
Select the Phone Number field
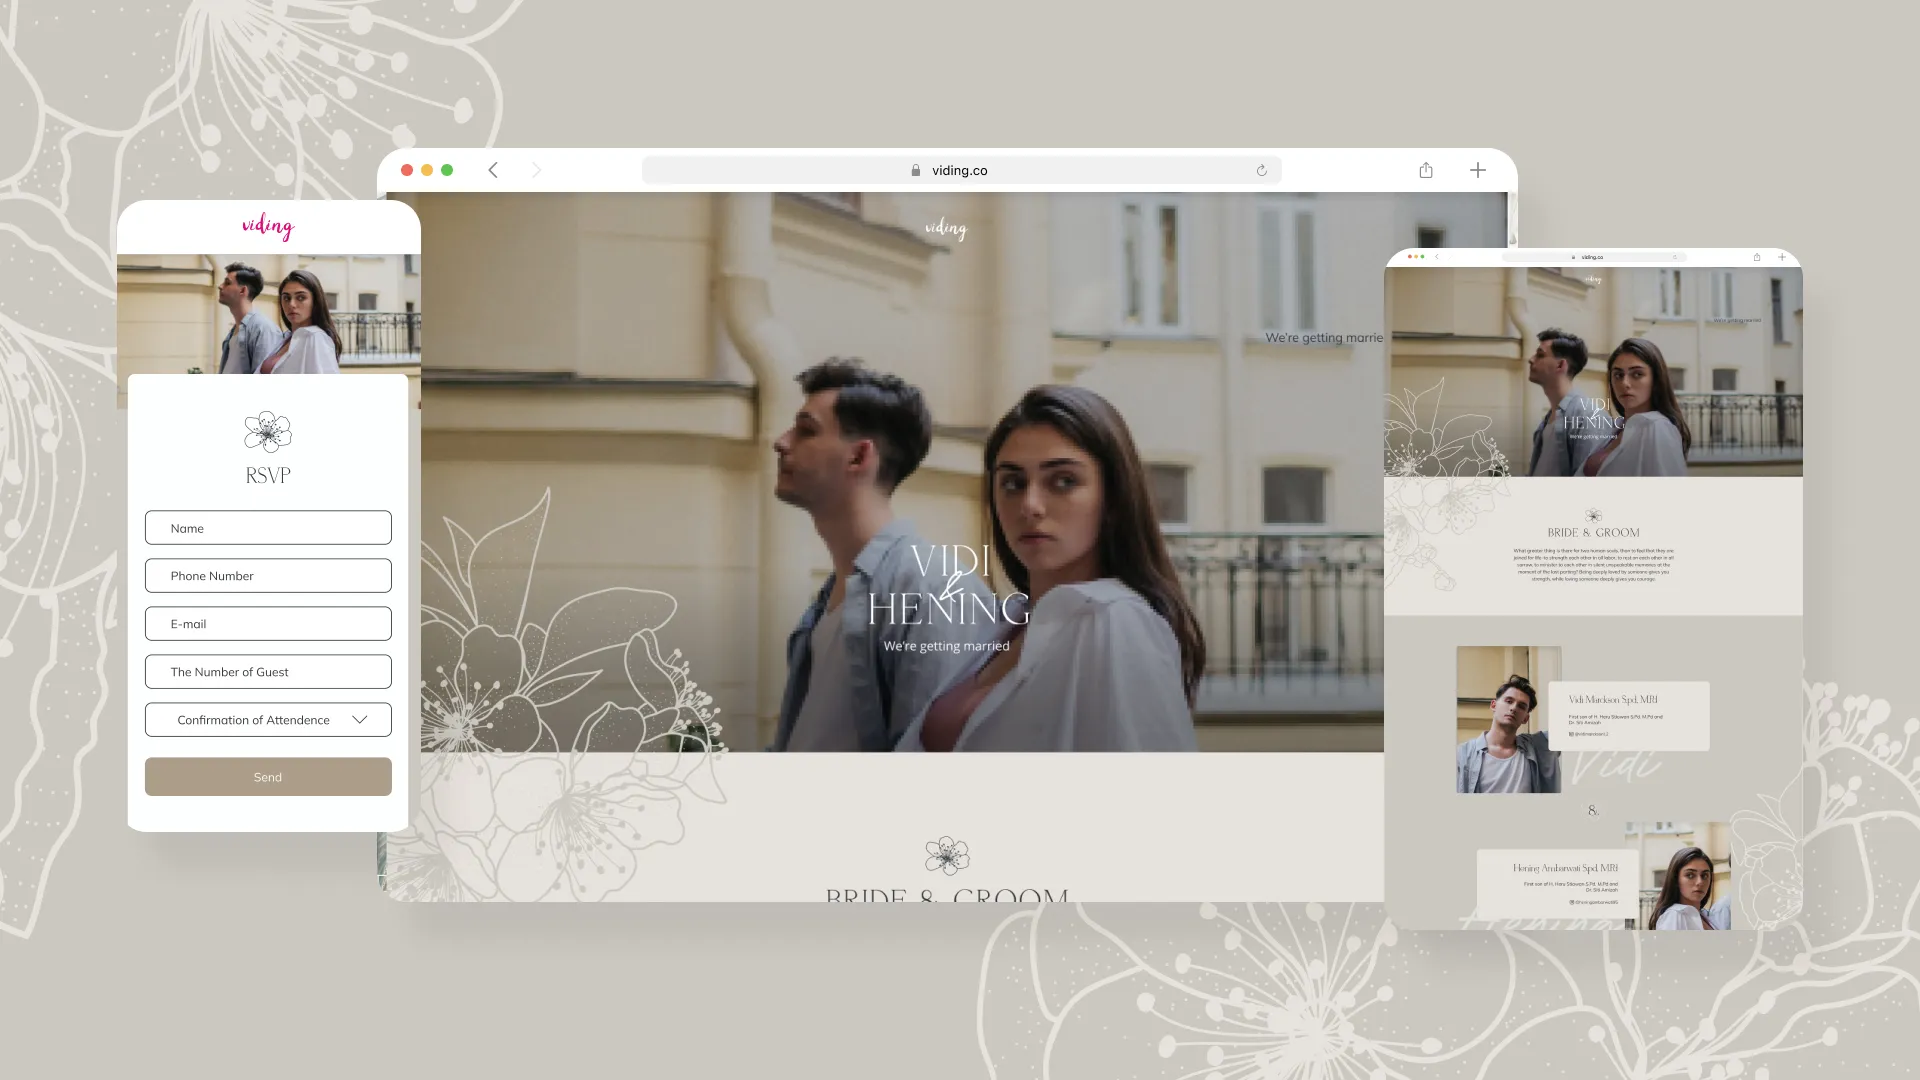tap(268, 575)
